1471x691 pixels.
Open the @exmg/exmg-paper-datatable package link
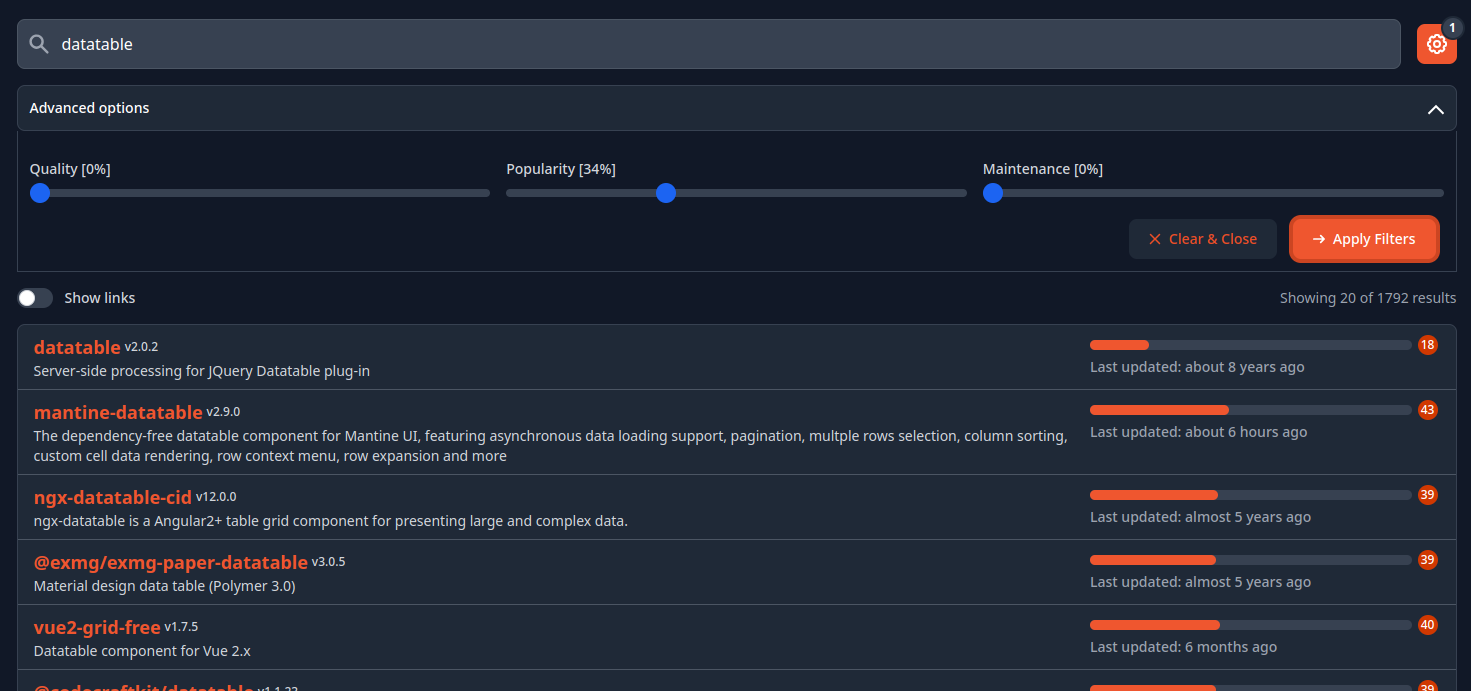click(171, 562)
